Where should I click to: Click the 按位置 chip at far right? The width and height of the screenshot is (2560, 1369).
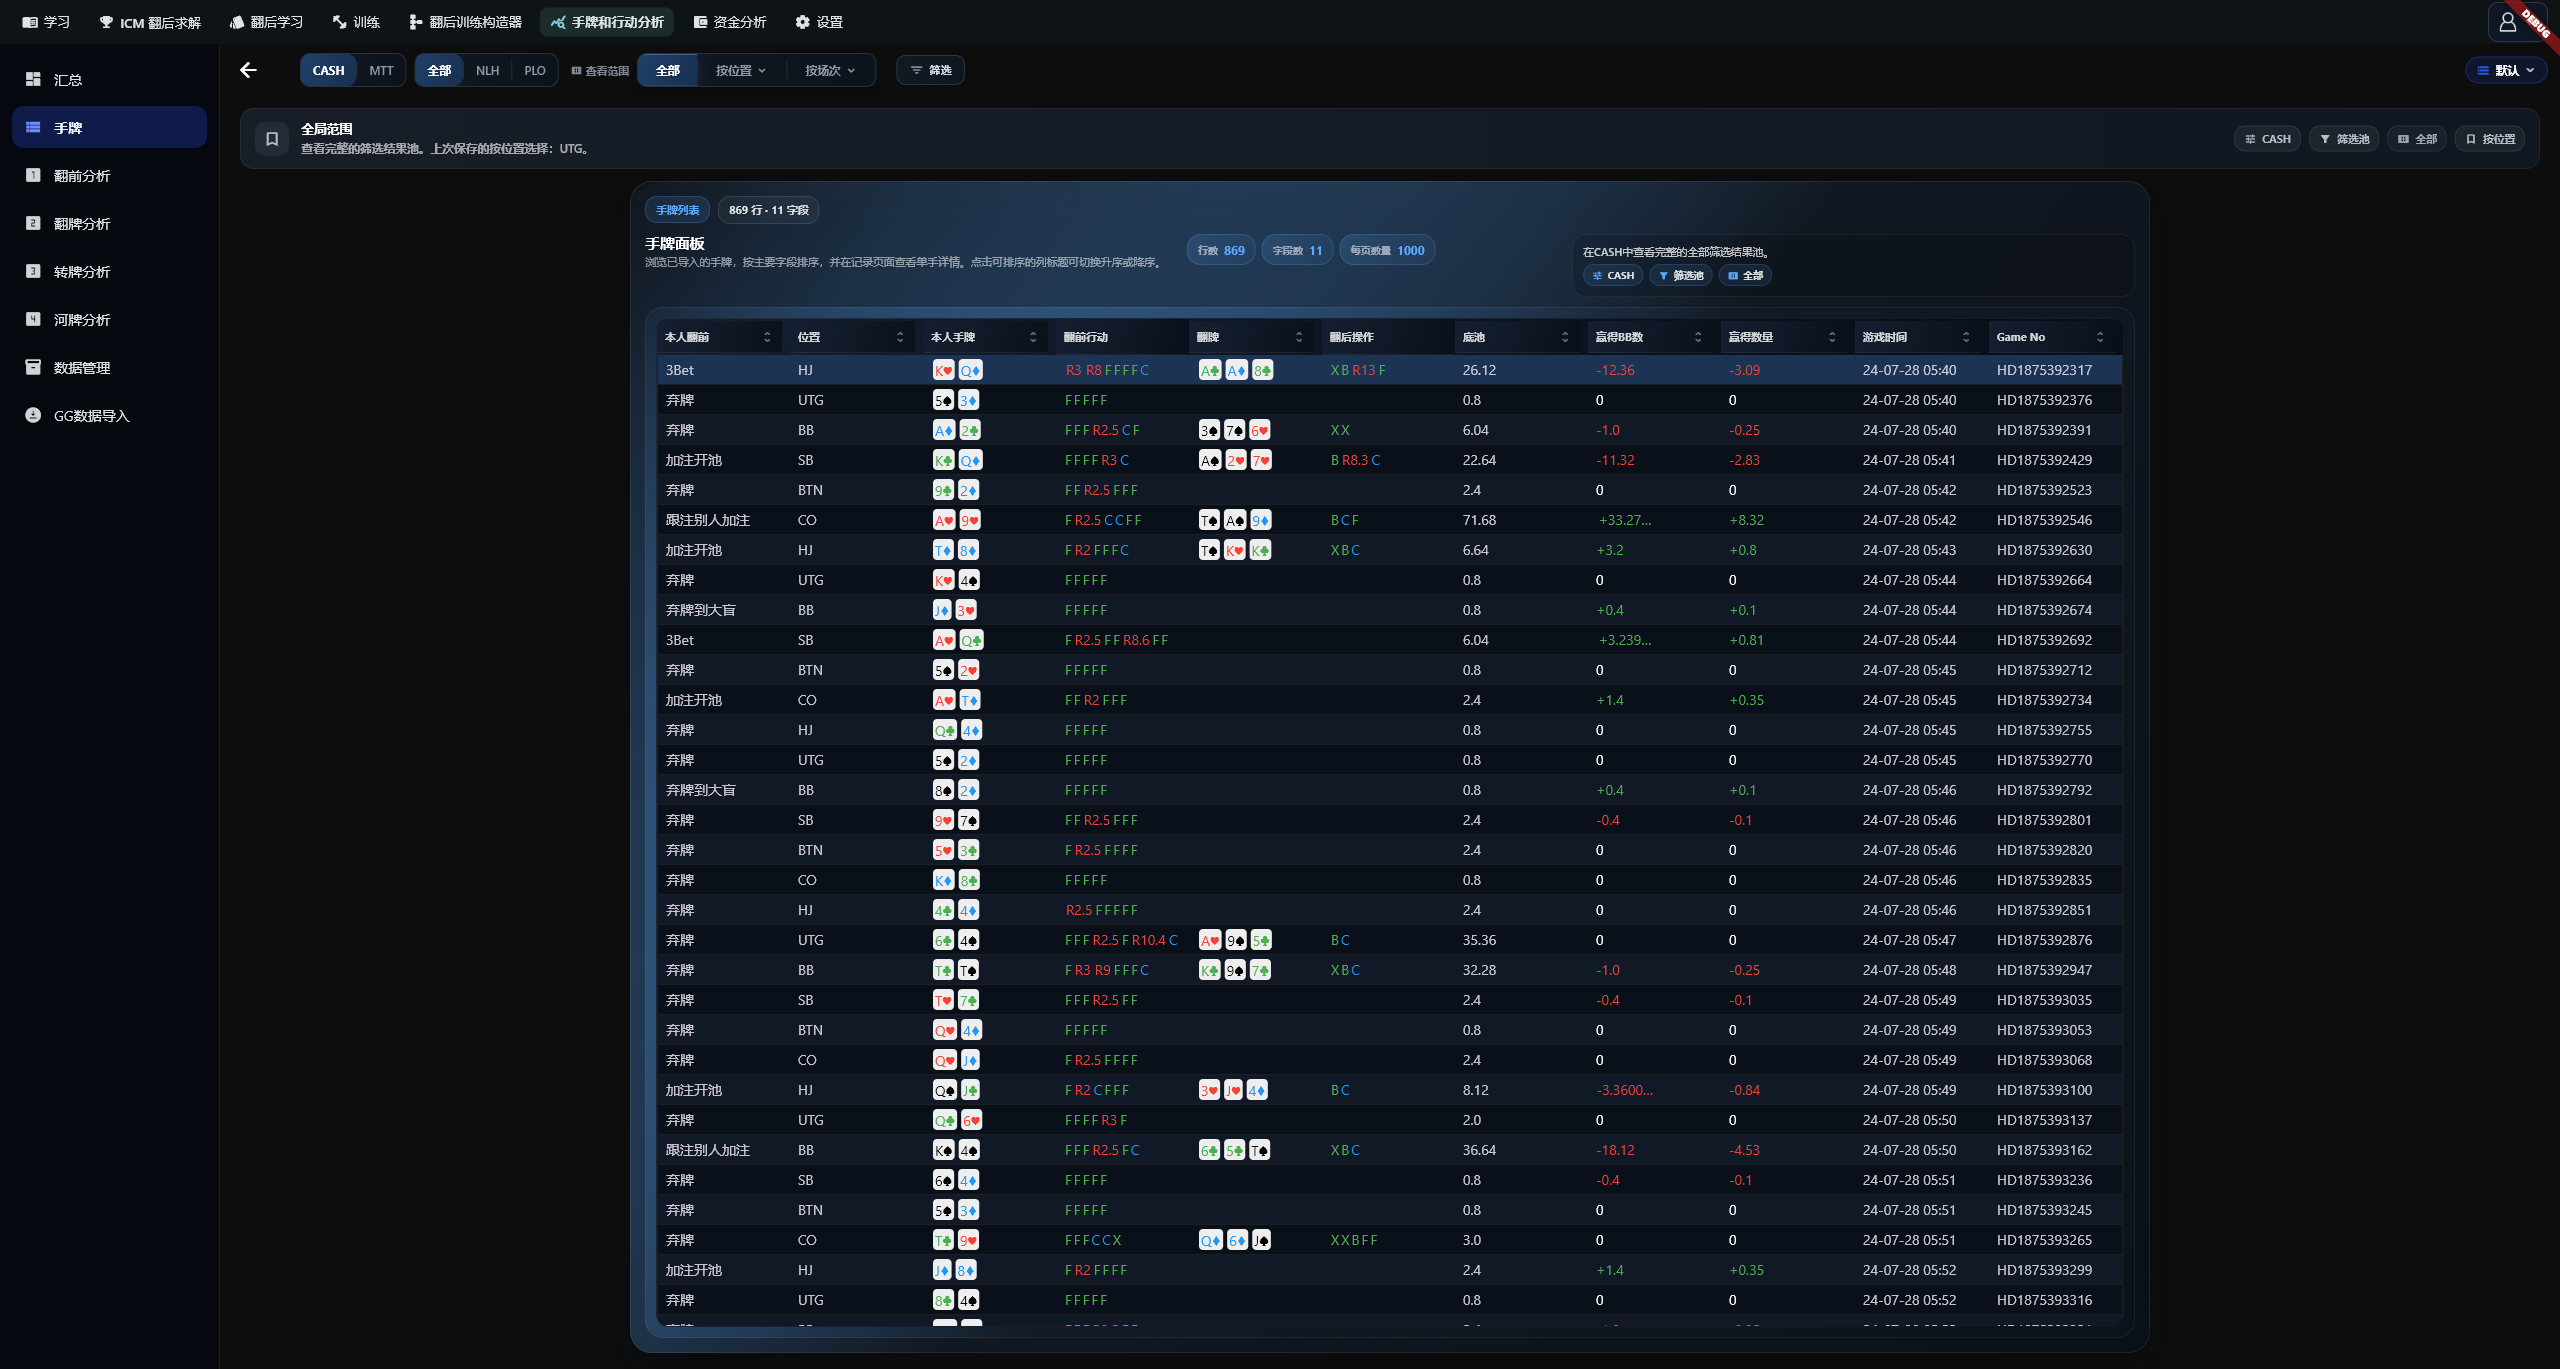pos(2490,139)
